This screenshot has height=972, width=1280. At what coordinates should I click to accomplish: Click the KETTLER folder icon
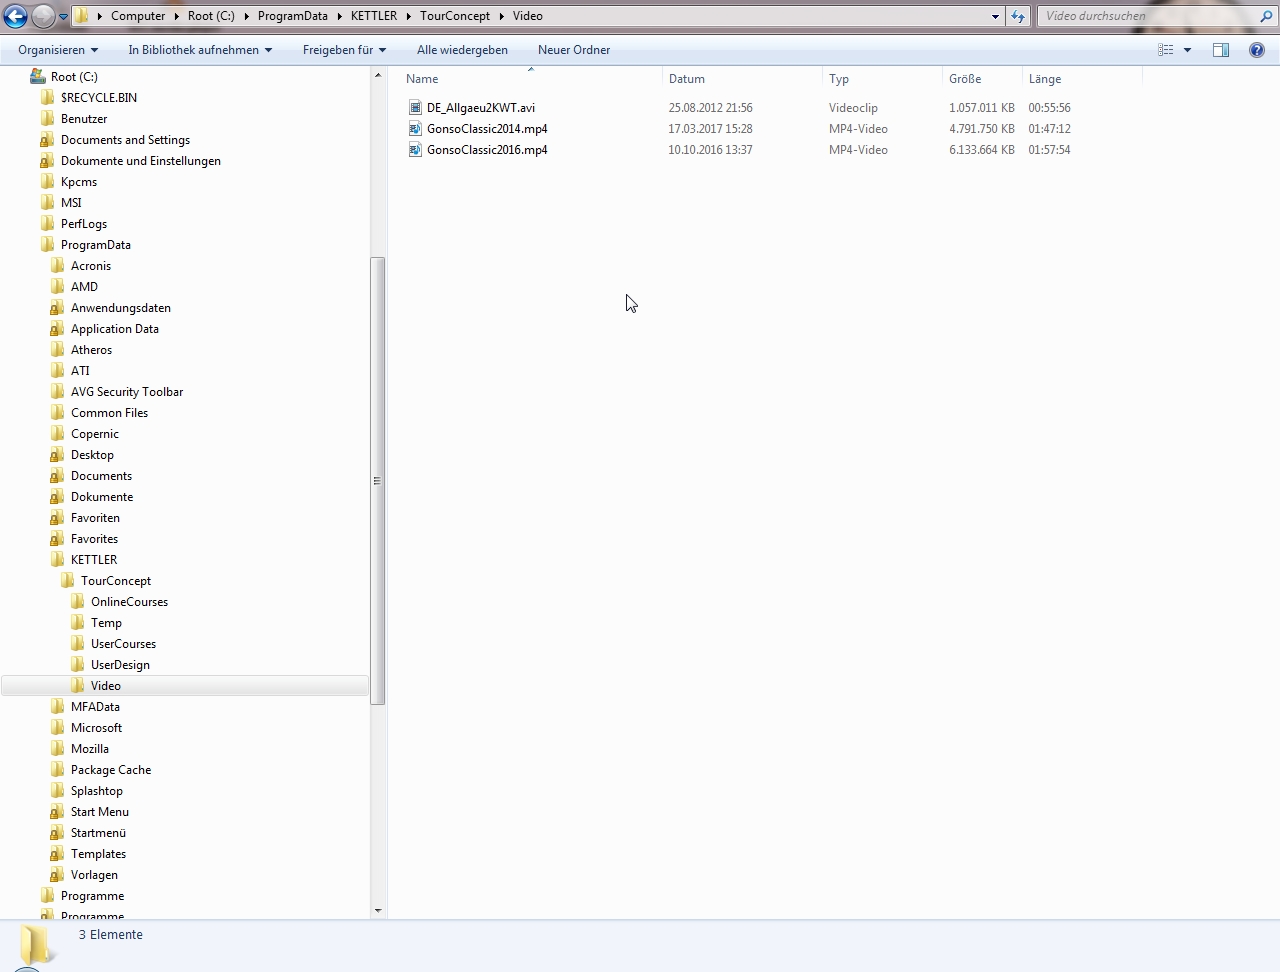tap(57, 560)
